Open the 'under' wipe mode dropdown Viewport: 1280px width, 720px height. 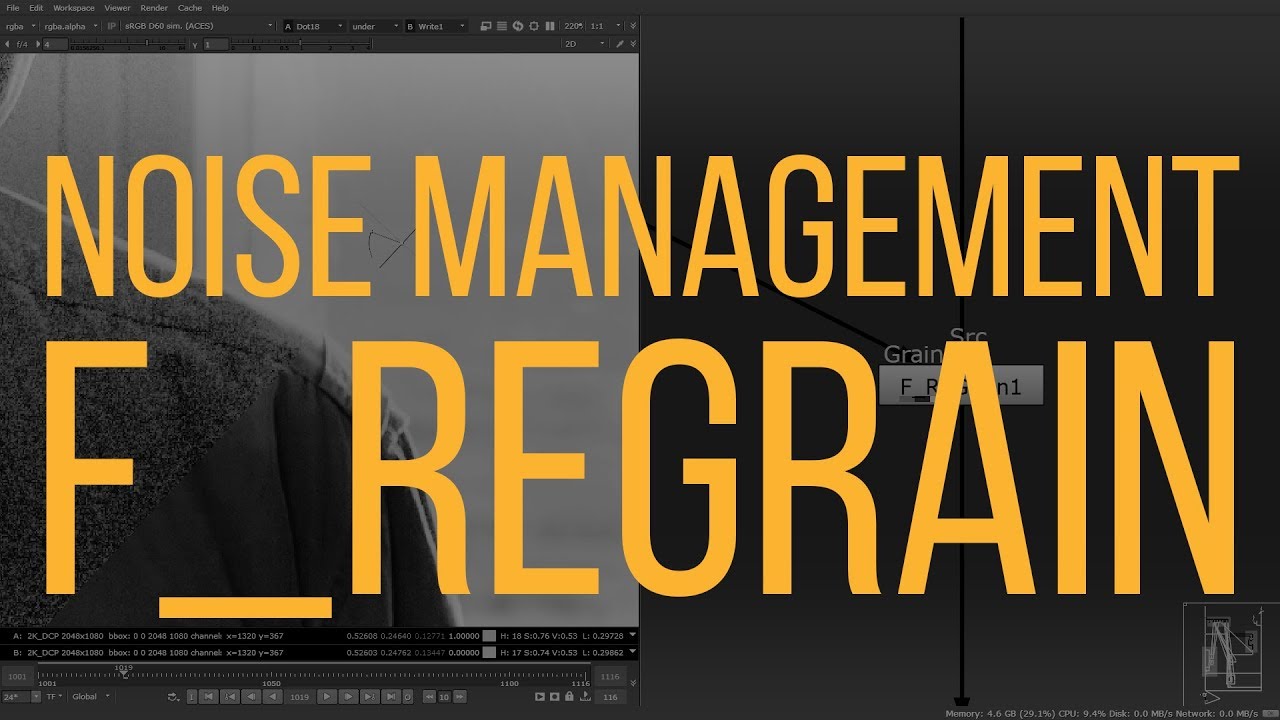click(x=375, y=26)
